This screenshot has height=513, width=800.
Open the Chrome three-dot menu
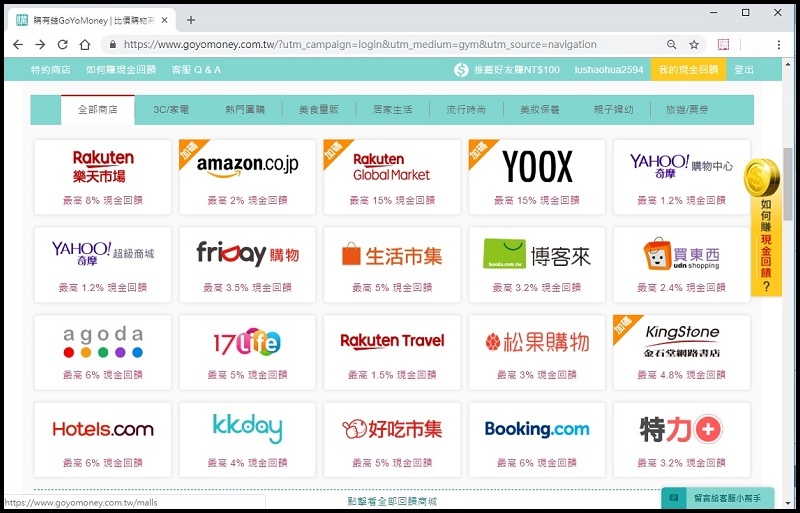778,45
